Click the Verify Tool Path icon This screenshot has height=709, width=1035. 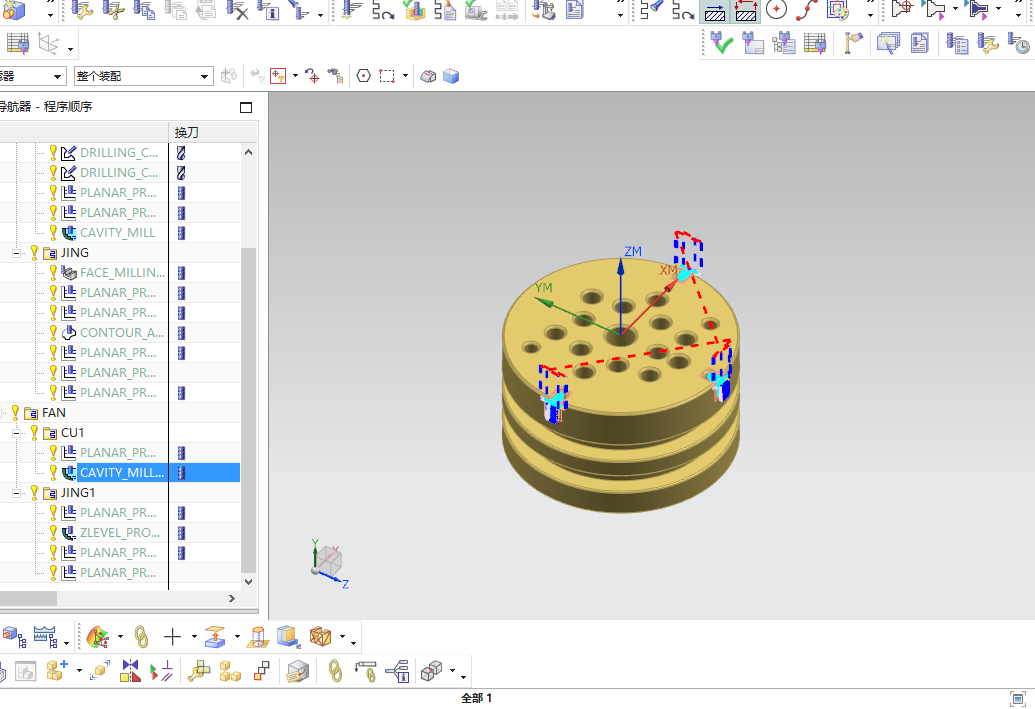click(x=415, y=9)
